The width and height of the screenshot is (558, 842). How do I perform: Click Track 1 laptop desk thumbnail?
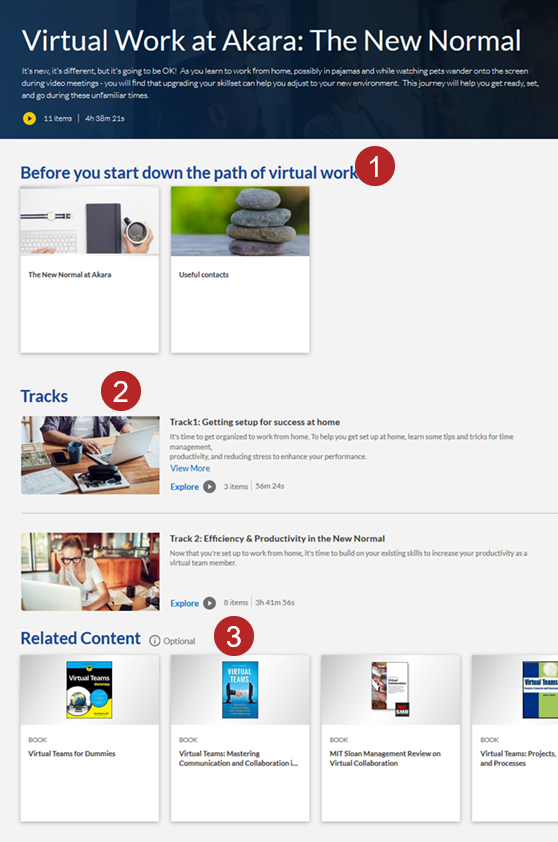point(90,455)
